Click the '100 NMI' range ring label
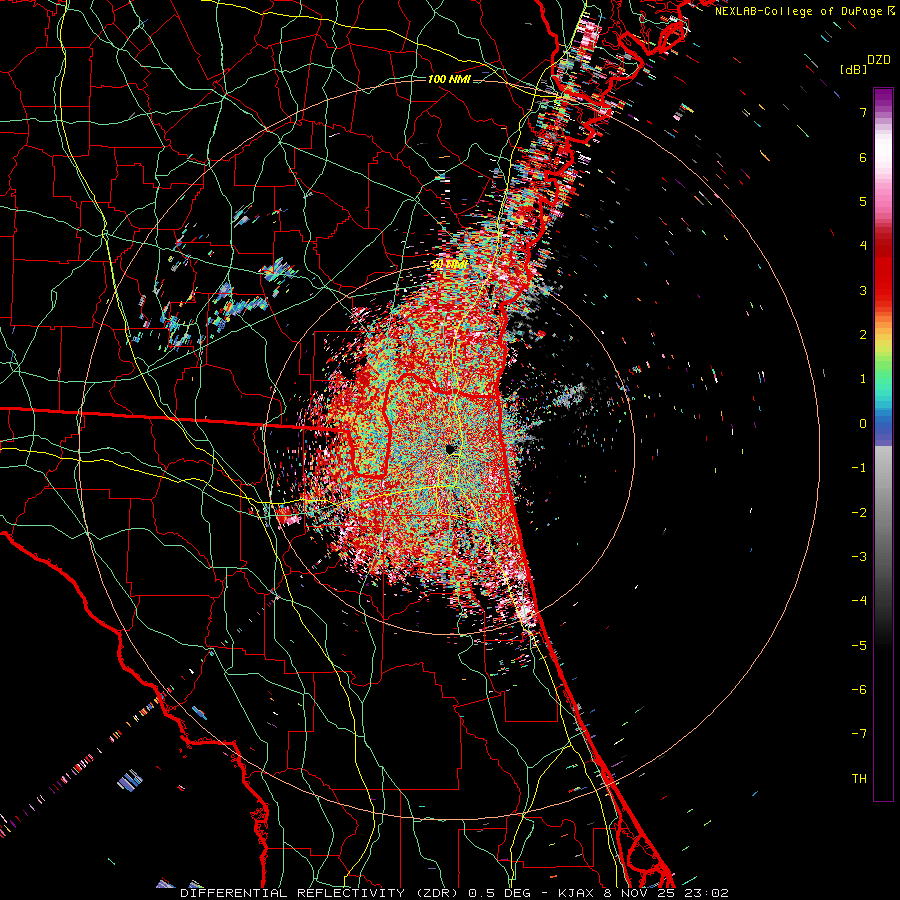 (x=449, y=79)
